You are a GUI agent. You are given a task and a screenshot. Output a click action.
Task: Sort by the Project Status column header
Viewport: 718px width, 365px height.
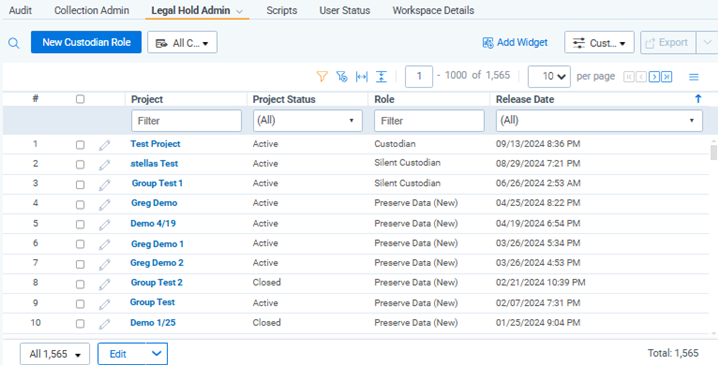(284, 99)
